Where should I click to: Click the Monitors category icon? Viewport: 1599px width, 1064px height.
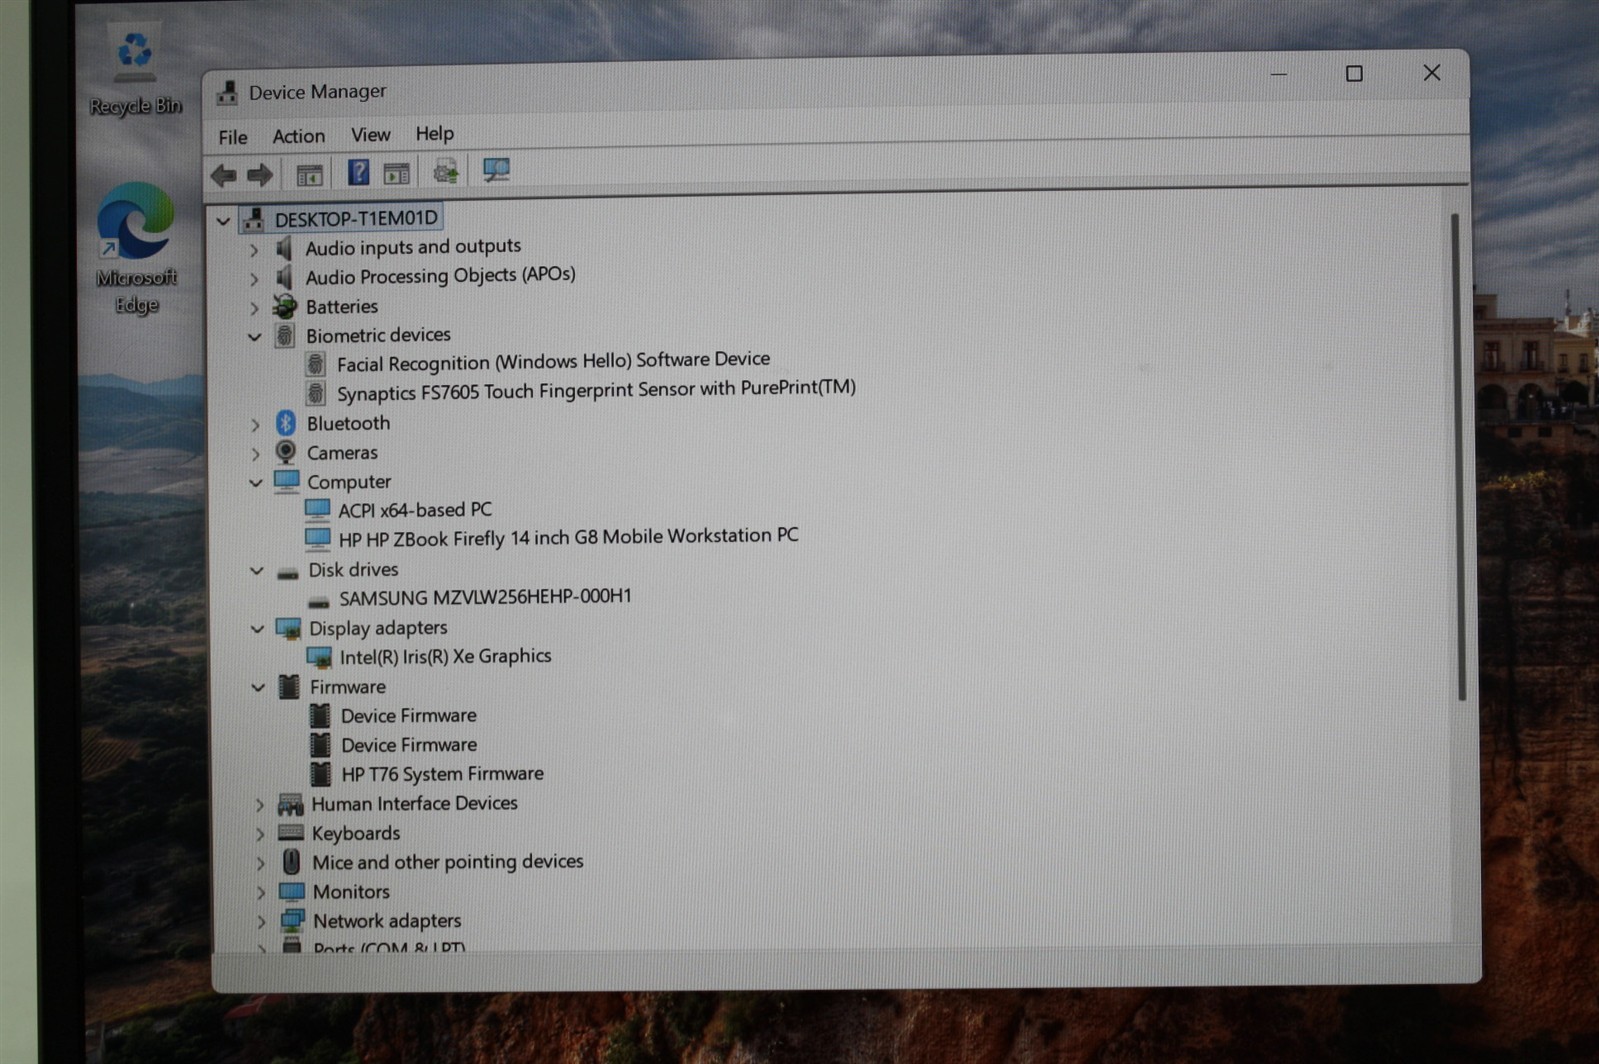tap(292, 890)
